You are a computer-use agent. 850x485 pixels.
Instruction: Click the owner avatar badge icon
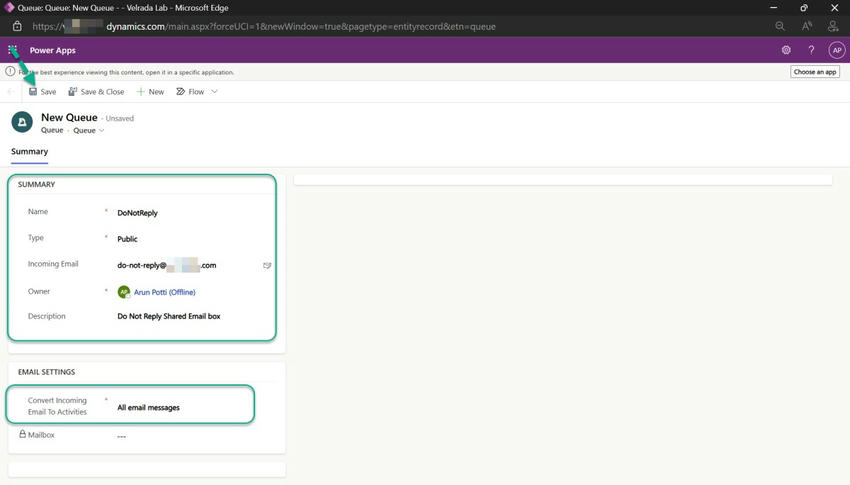coord(124,292)
